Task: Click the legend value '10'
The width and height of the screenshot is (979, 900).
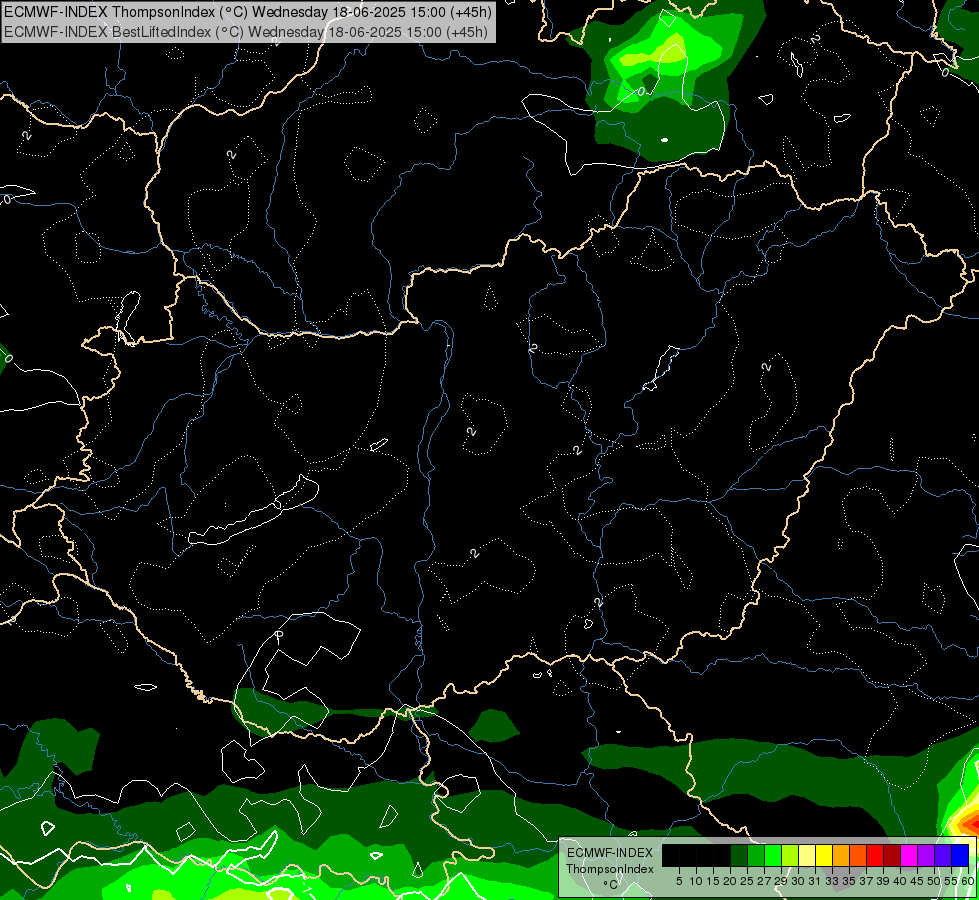Action: tap(696, 881)
